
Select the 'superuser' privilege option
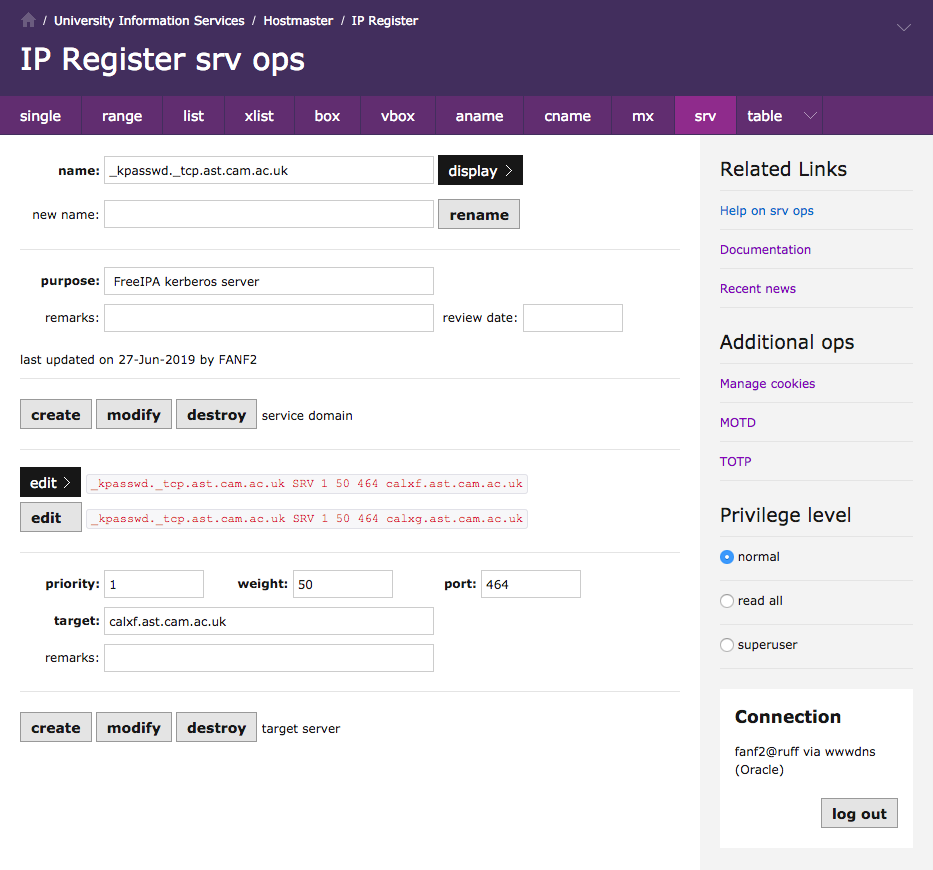[x=727, y=645]
